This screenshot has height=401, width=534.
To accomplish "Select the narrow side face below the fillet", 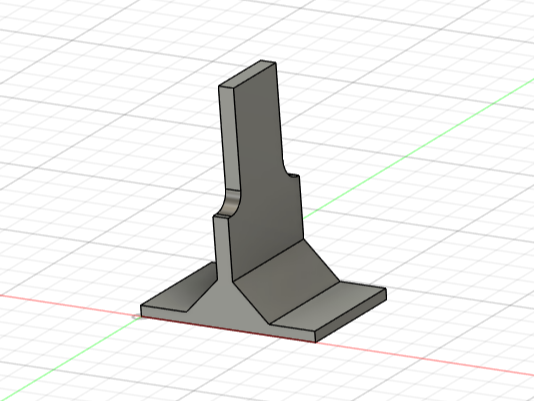I will click(222, 249).
